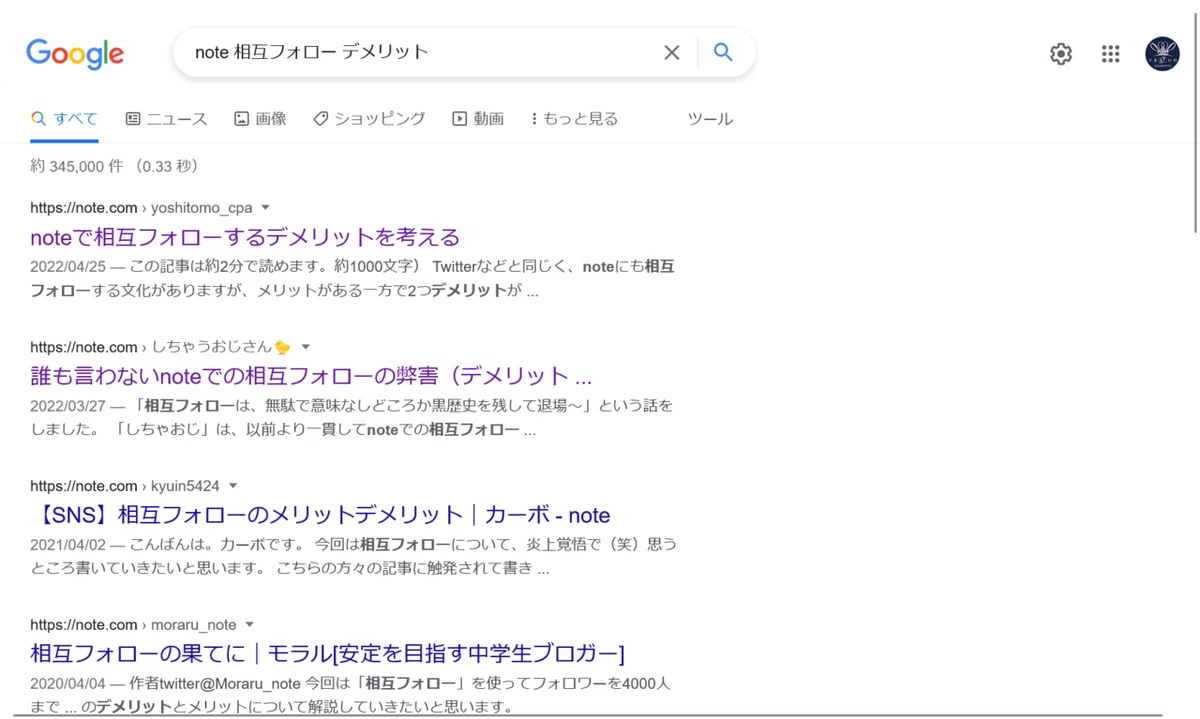Click the blue magnifier search button
Viewport: 1200px width, 719px height.
(723, 53)
